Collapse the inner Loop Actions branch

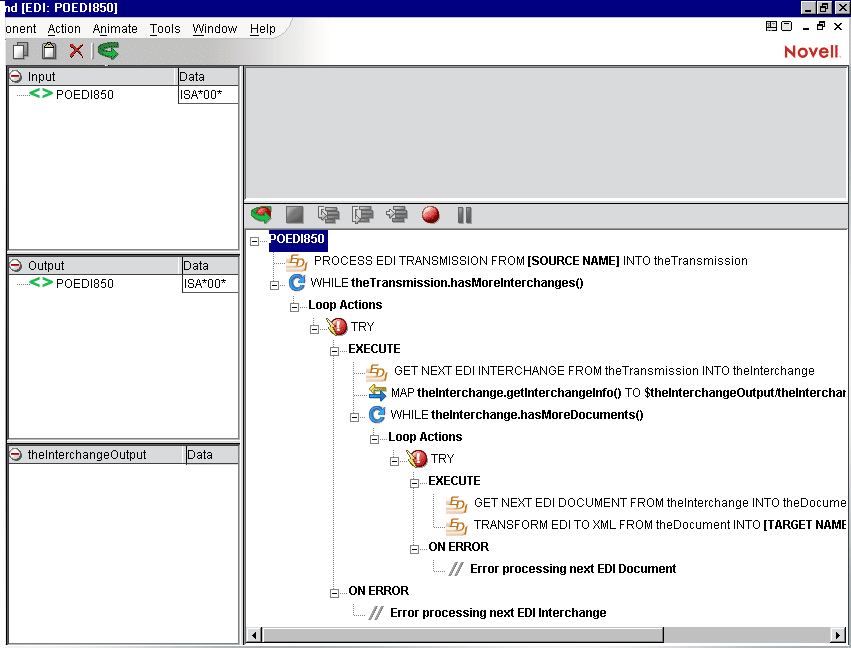374,437
